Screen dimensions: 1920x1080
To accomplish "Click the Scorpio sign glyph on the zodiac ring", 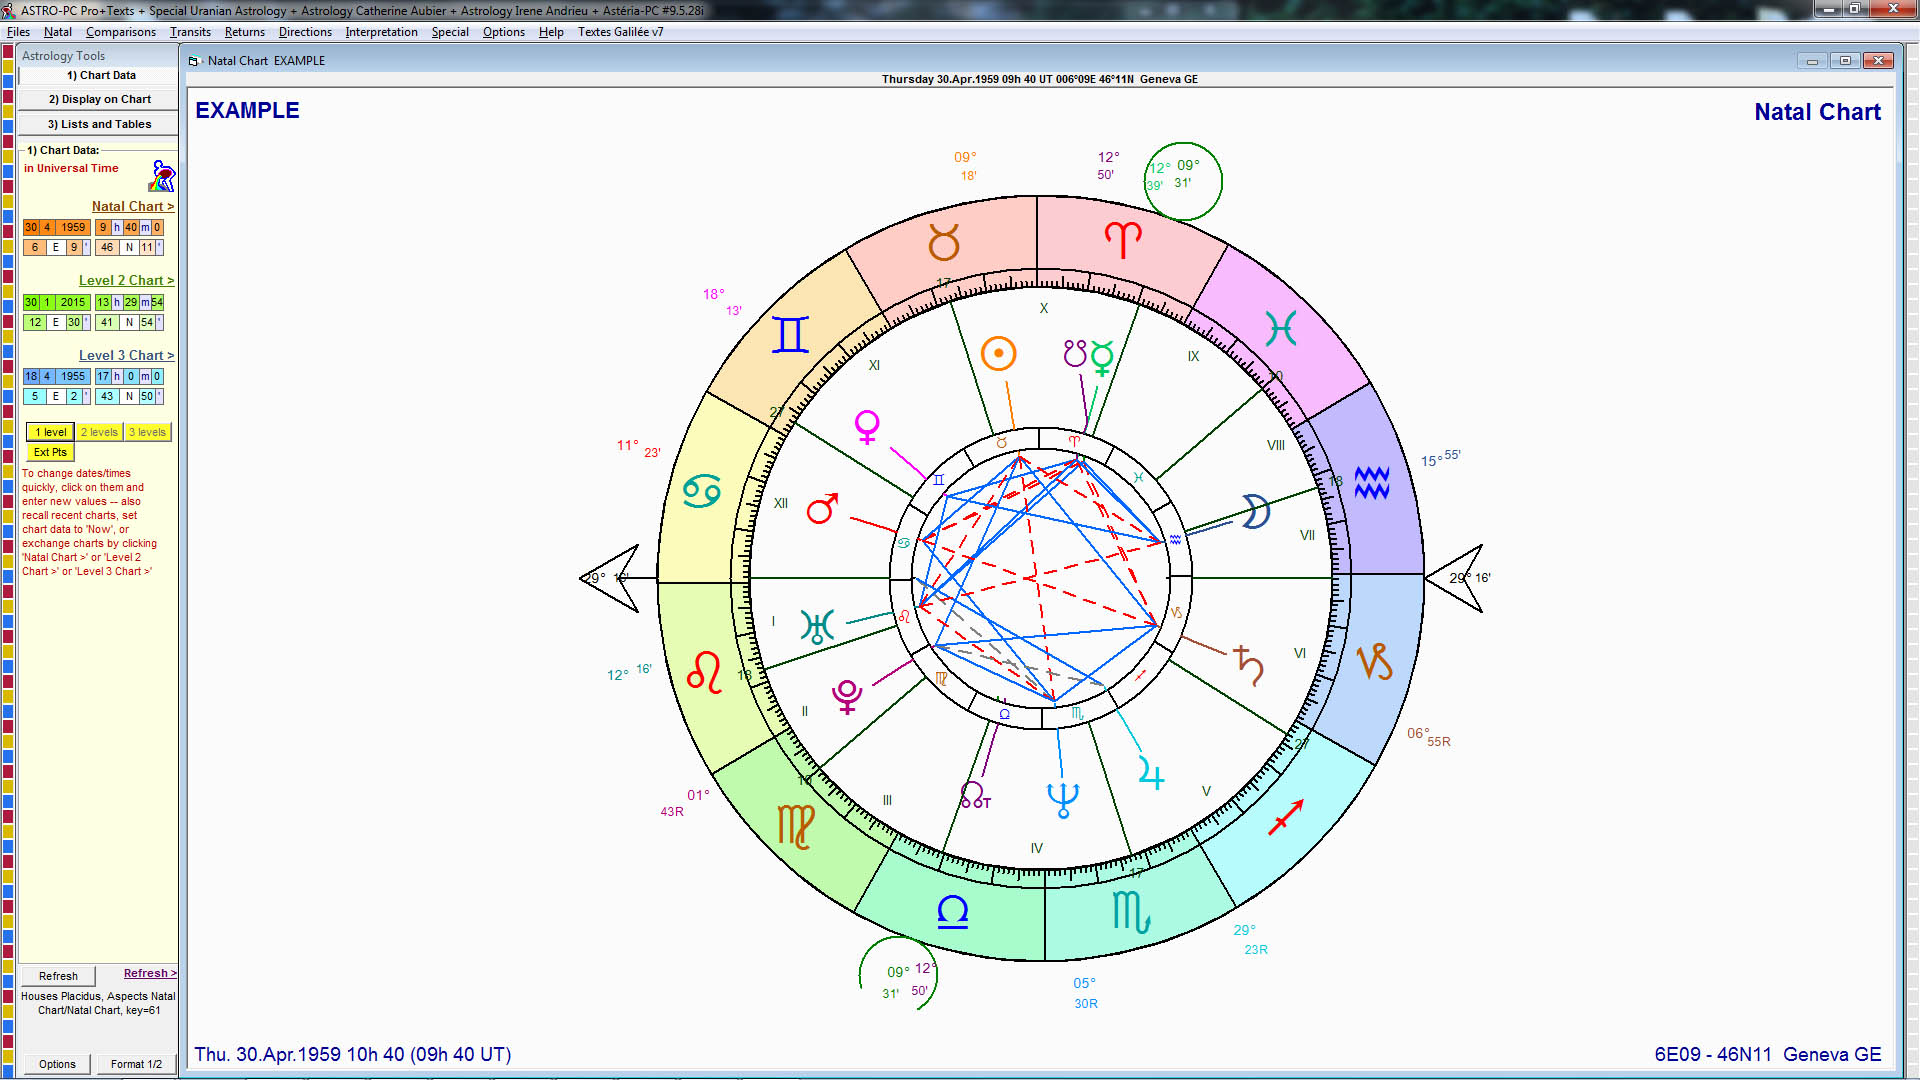I will pyautogui.click(x=1131, y=911).
